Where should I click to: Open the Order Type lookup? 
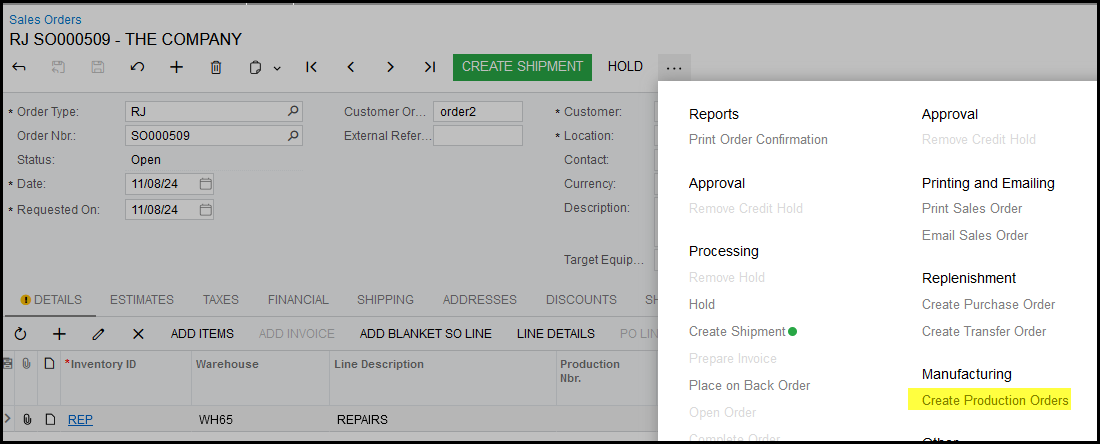292,112
